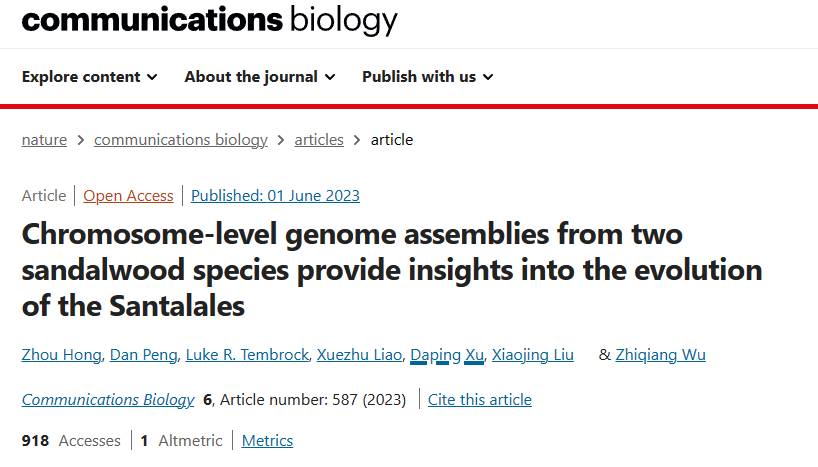Open author Xuezhu Liao's info

coord(359,354)
